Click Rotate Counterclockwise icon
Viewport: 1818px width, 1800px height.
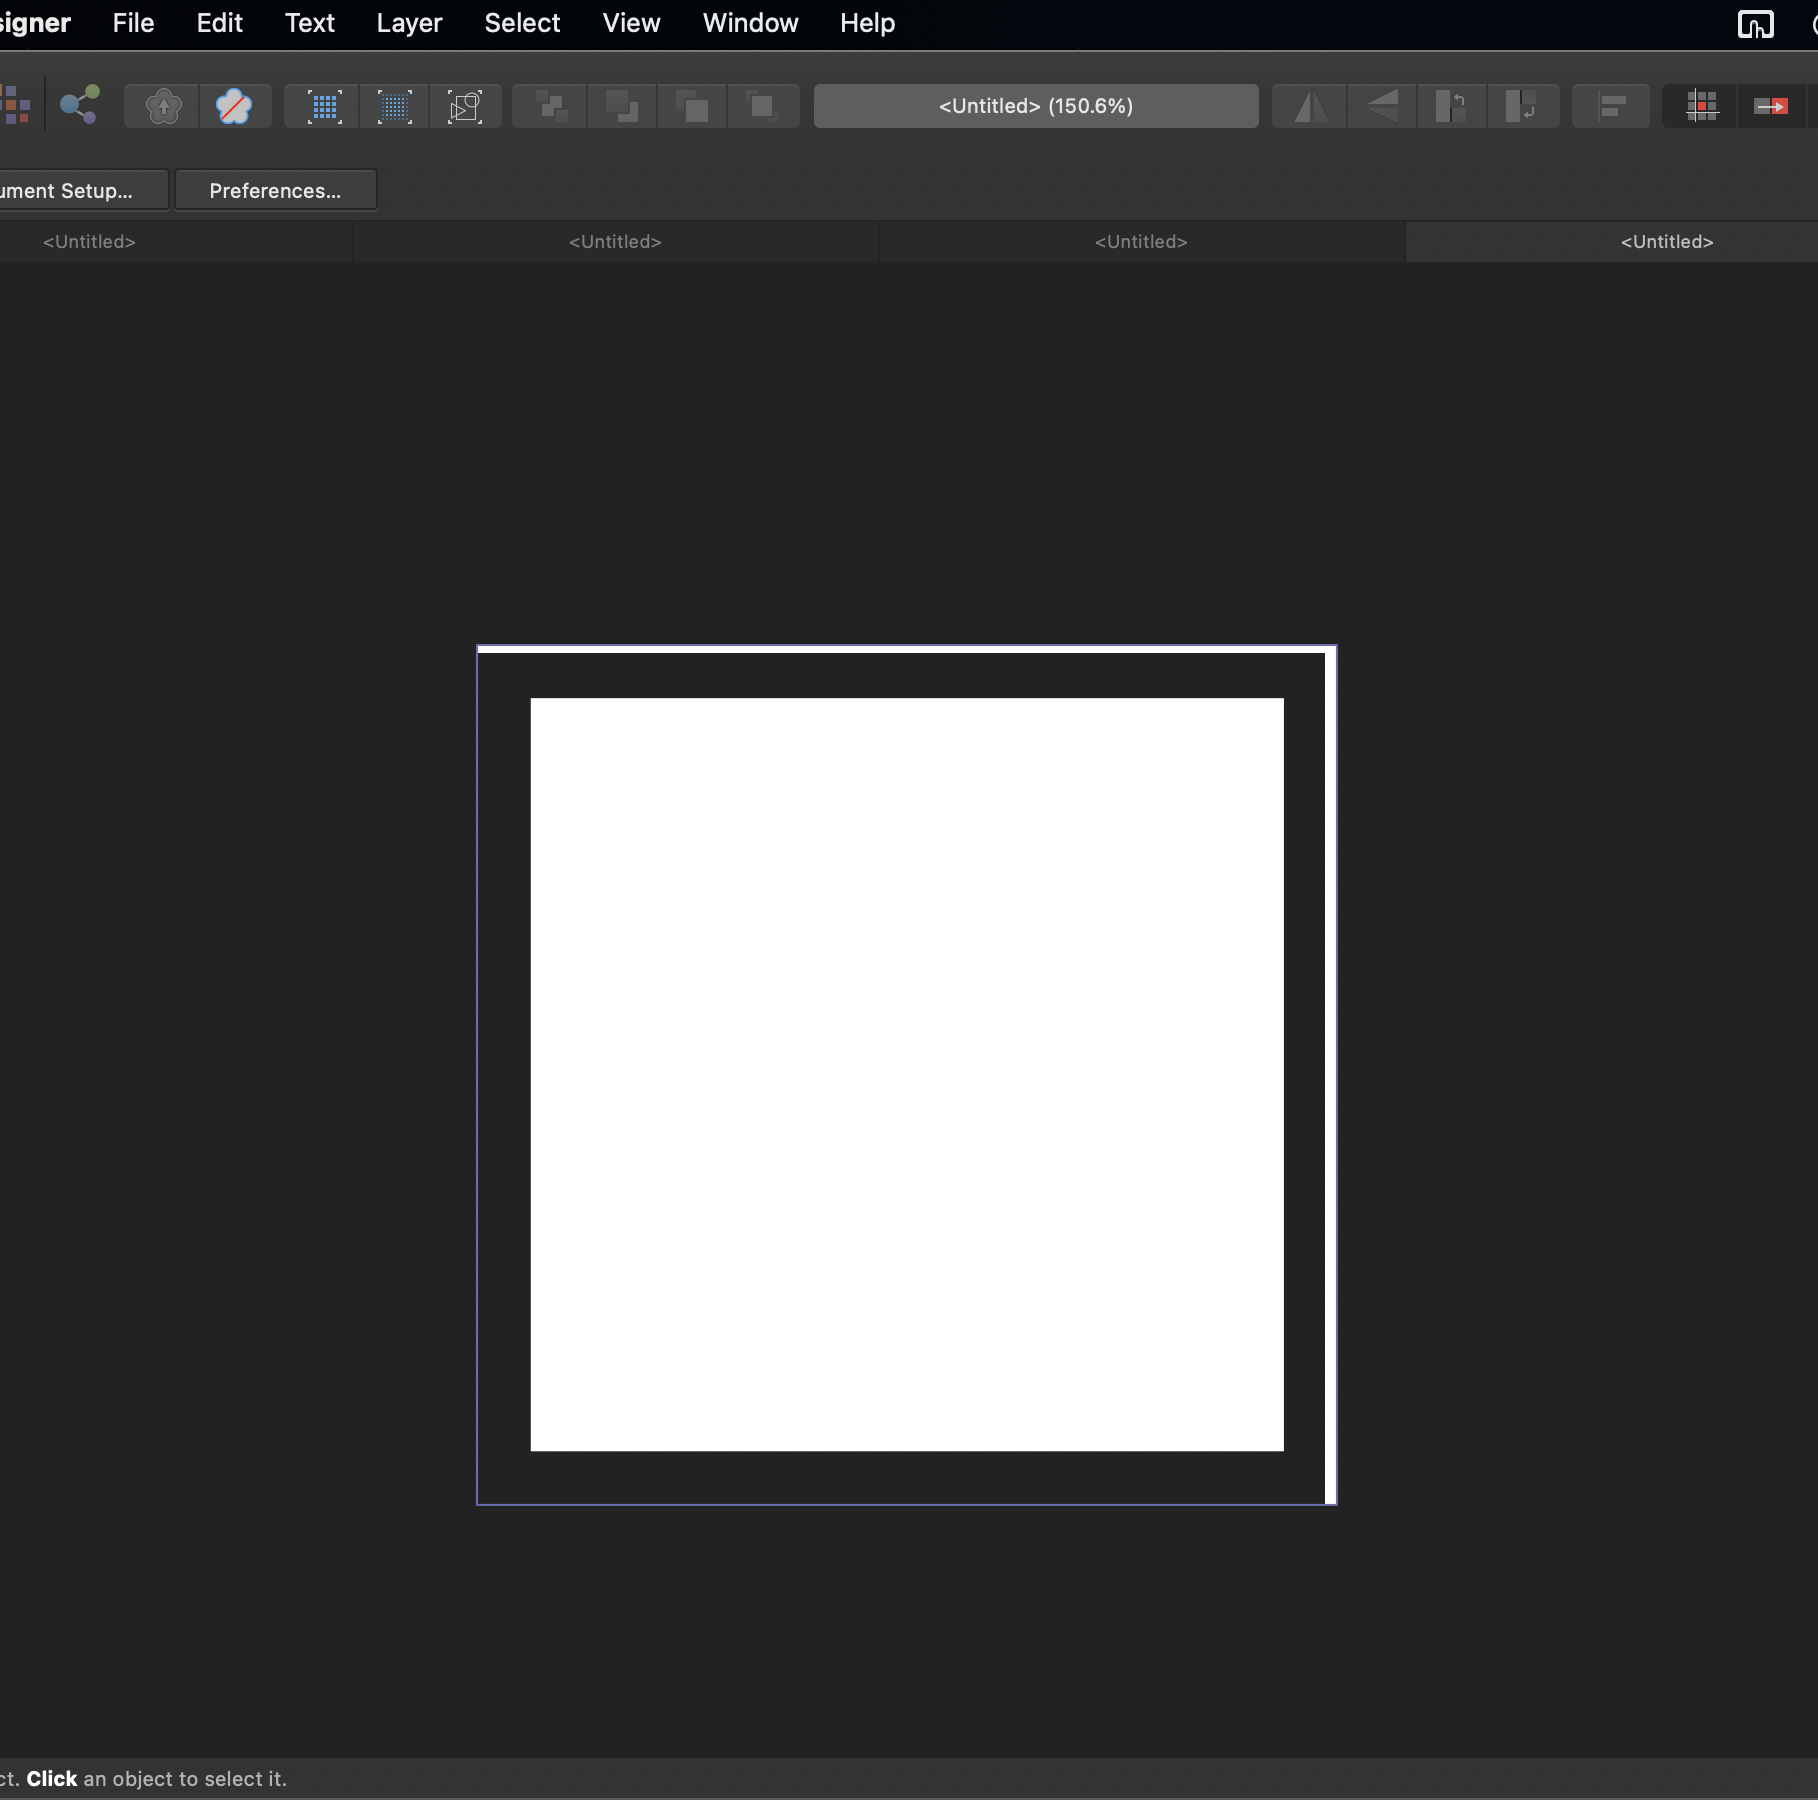click(1452, 106)
